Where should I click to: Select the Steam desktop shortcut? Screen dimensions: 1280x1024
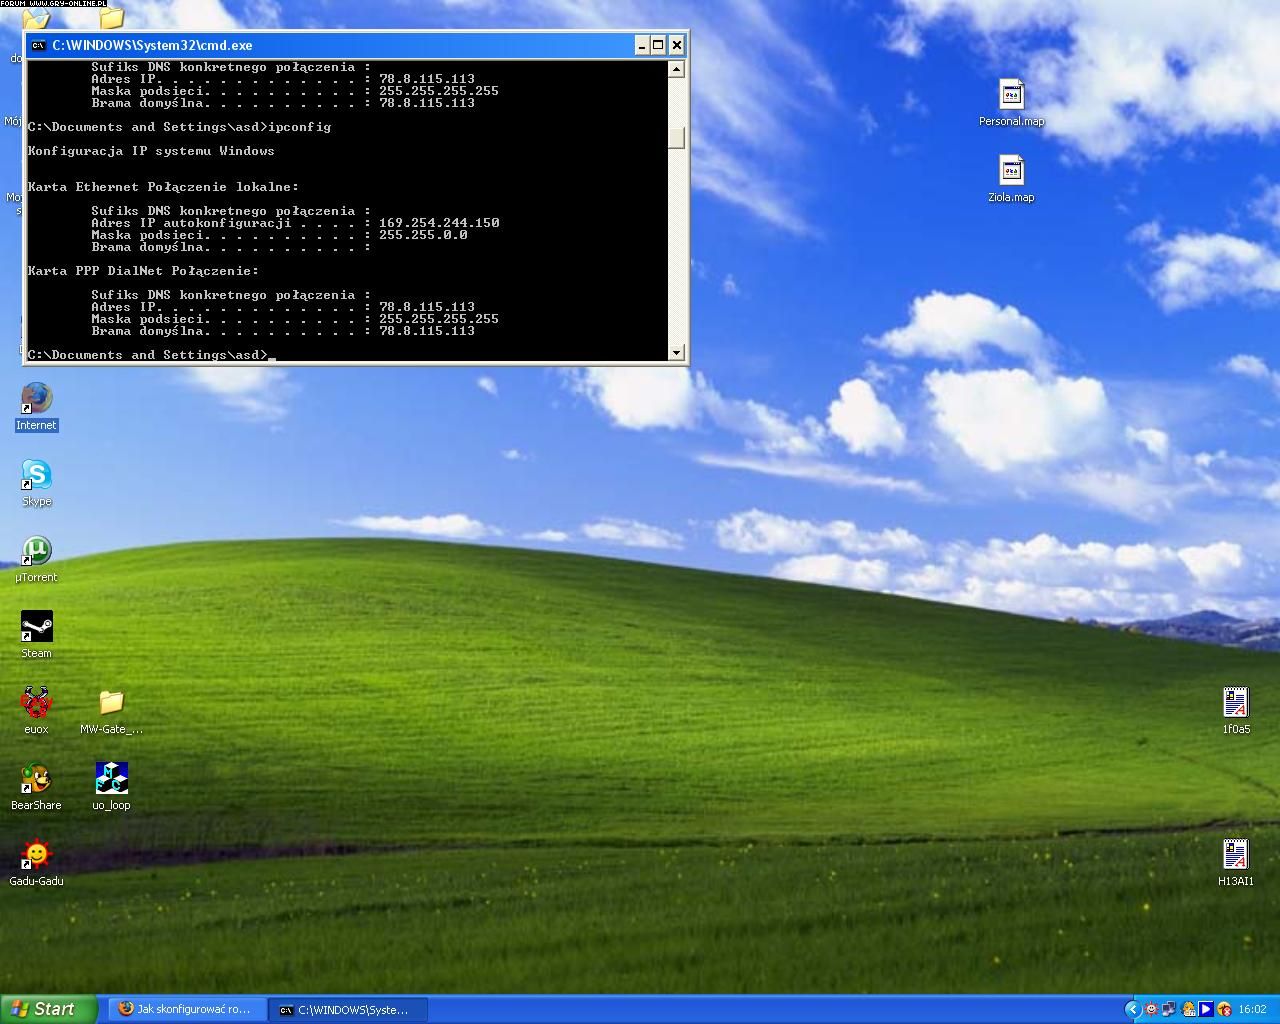36,635
